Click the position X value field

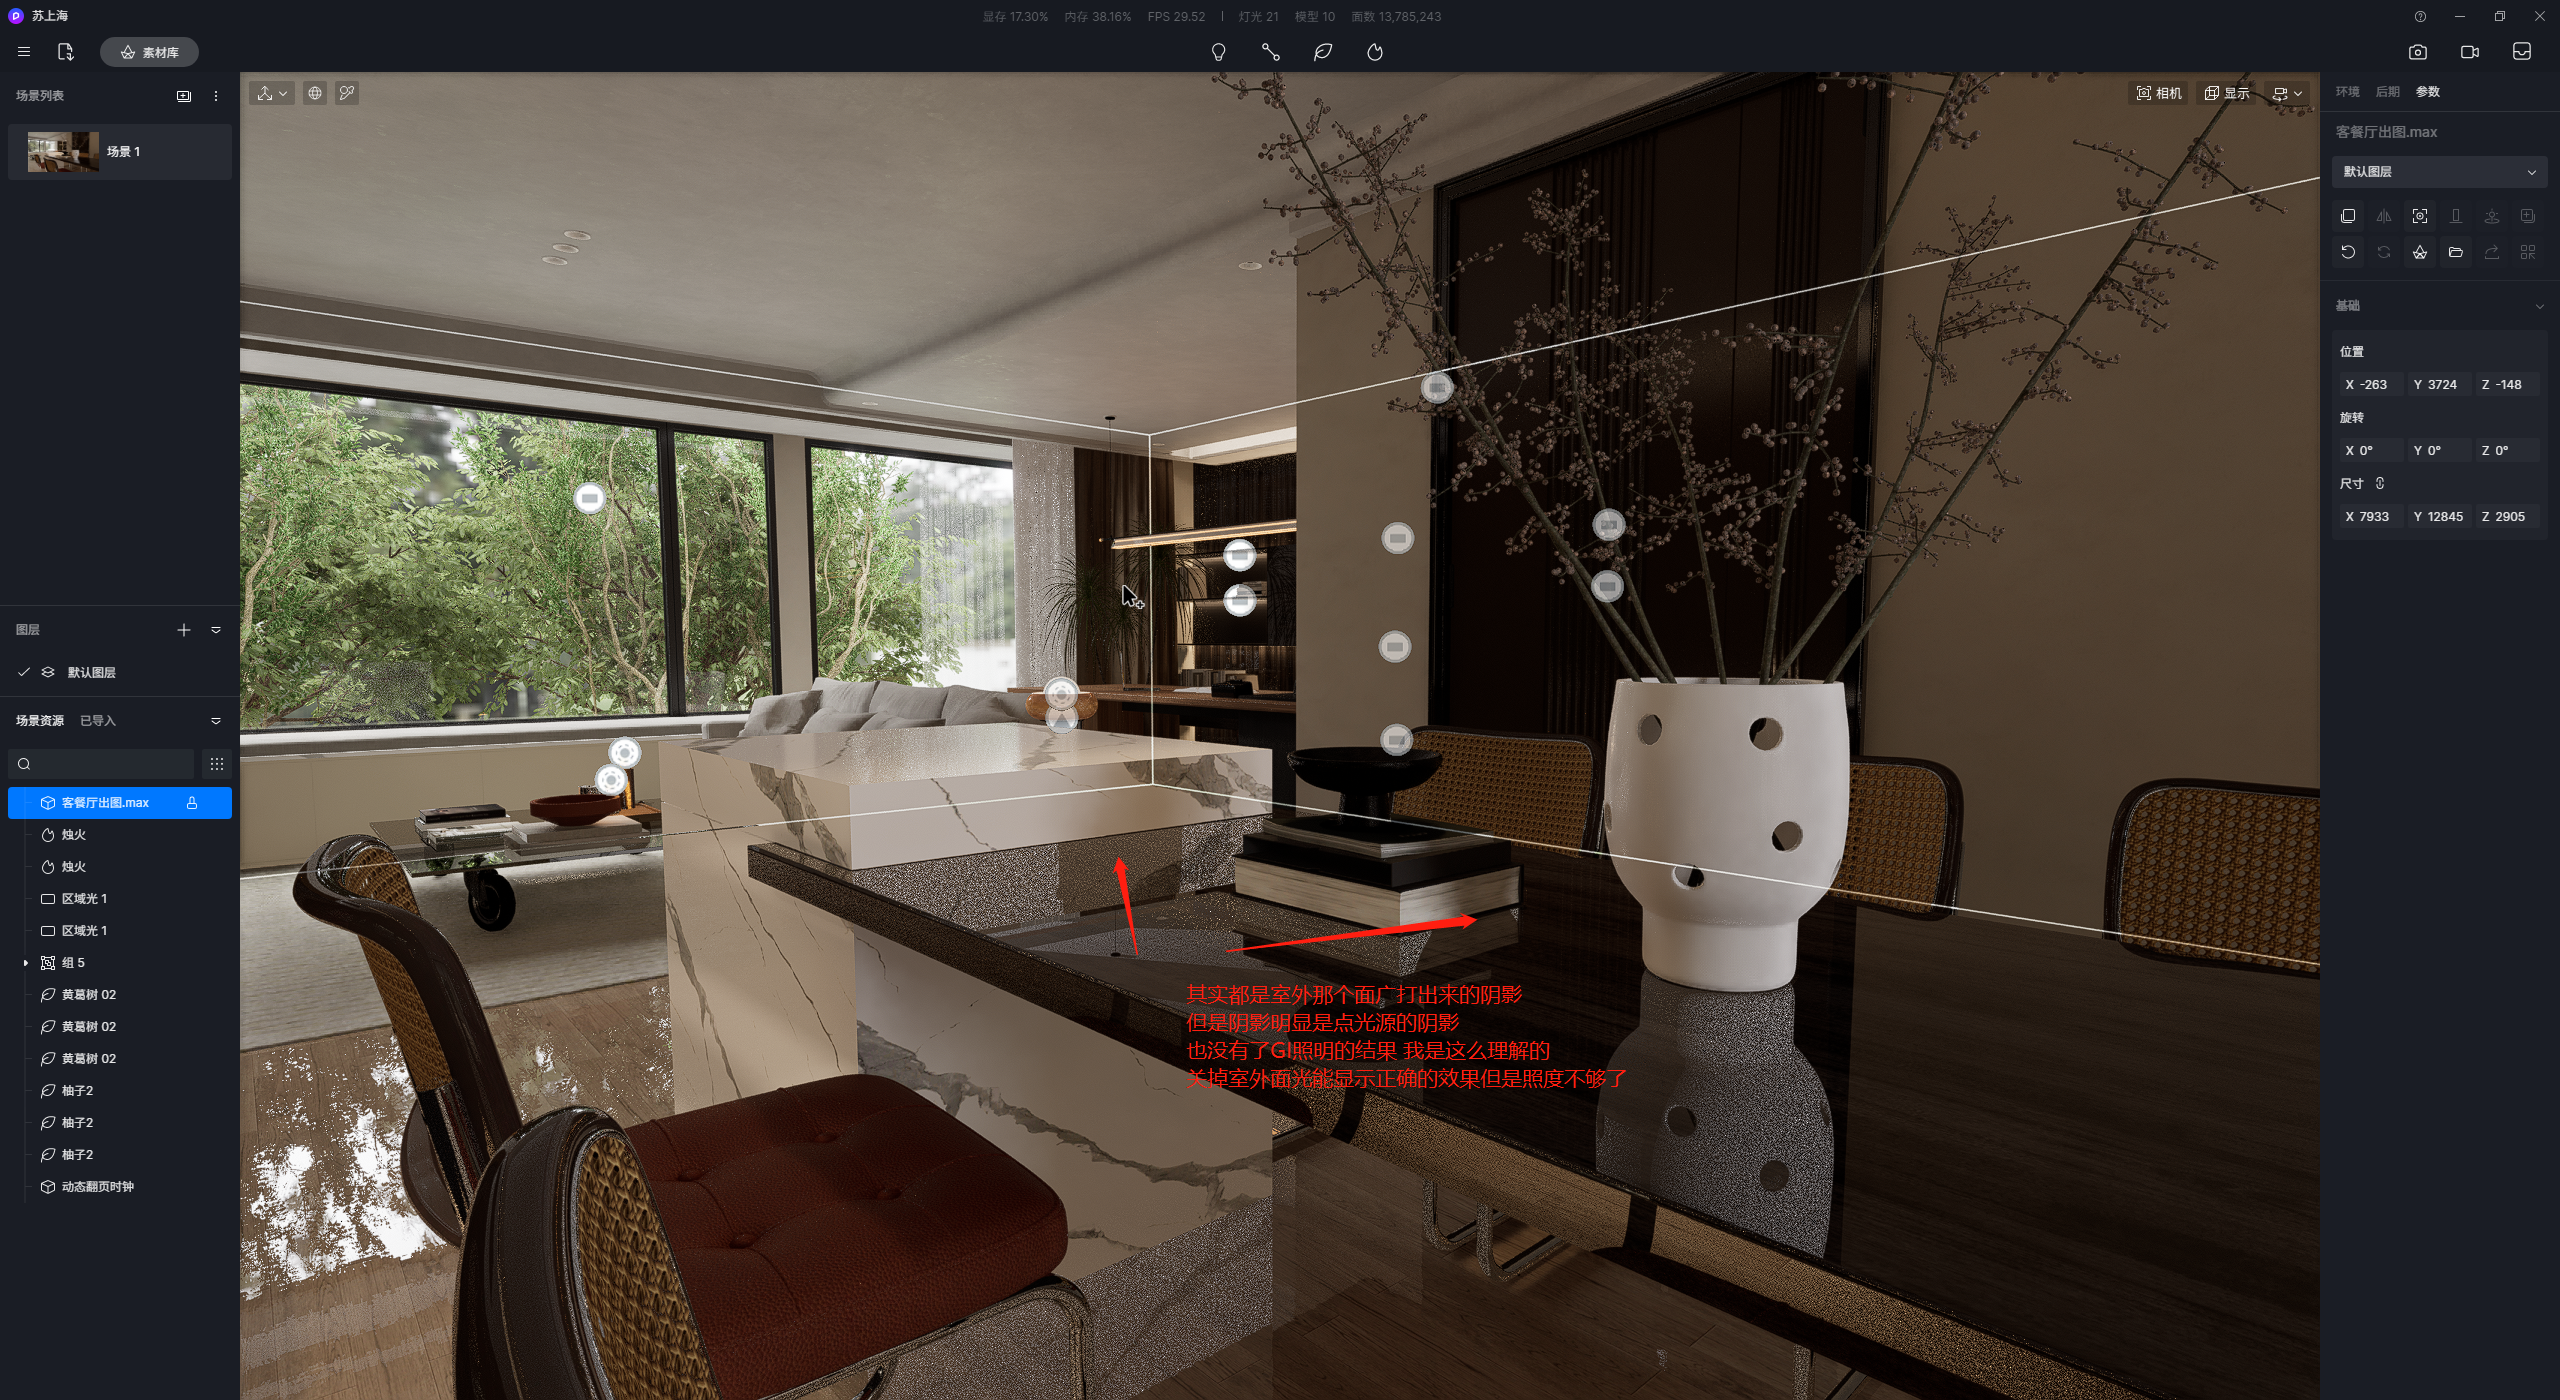click(x=2367, y=385)
